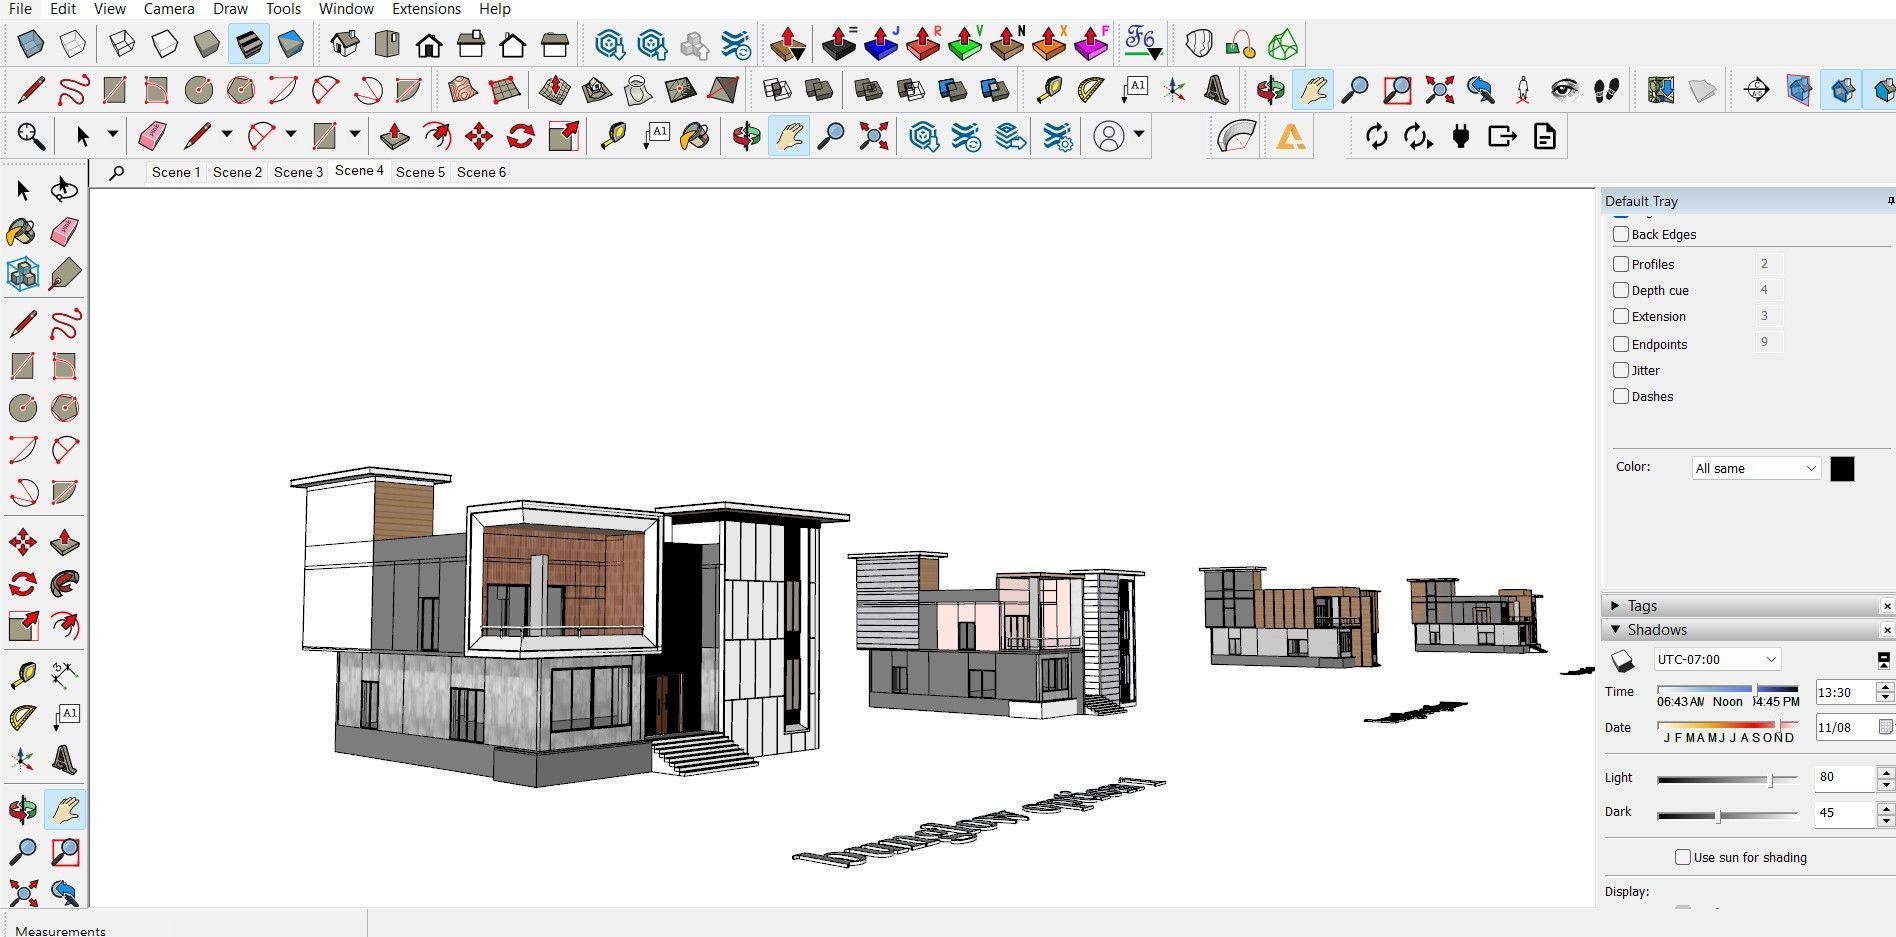The height and width of the screenshot is (937, 1896).
Task: Select the Rotate tool in left toolbar
Action: click(22, 584)
